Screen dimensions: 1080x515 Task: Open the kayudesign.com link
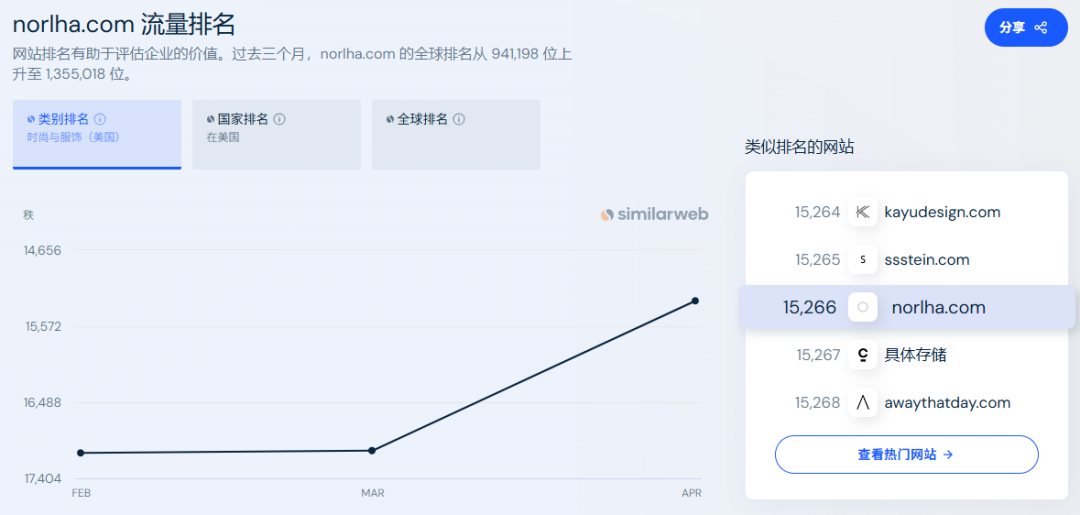click(x=942, y=212)
